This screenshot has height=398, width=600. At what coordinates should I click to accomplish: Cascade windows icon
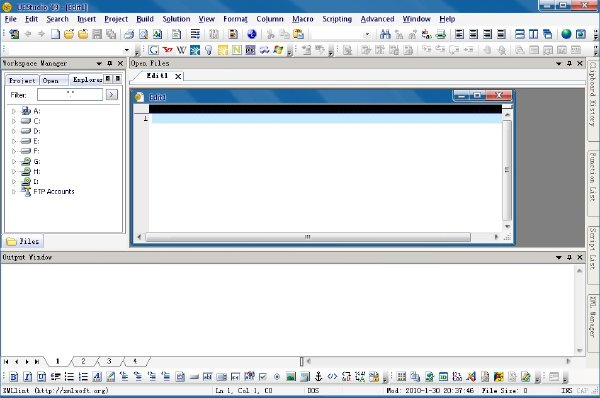point(548,34)
